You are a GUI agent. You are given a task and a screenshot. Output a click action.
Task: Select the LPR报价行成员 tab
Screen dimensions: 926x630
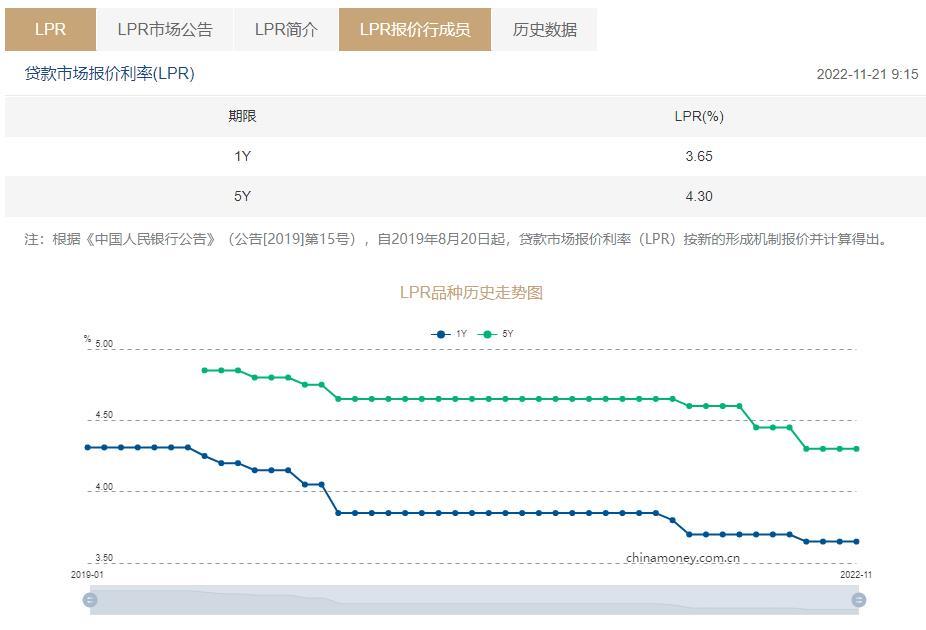(x=415, y=30)
